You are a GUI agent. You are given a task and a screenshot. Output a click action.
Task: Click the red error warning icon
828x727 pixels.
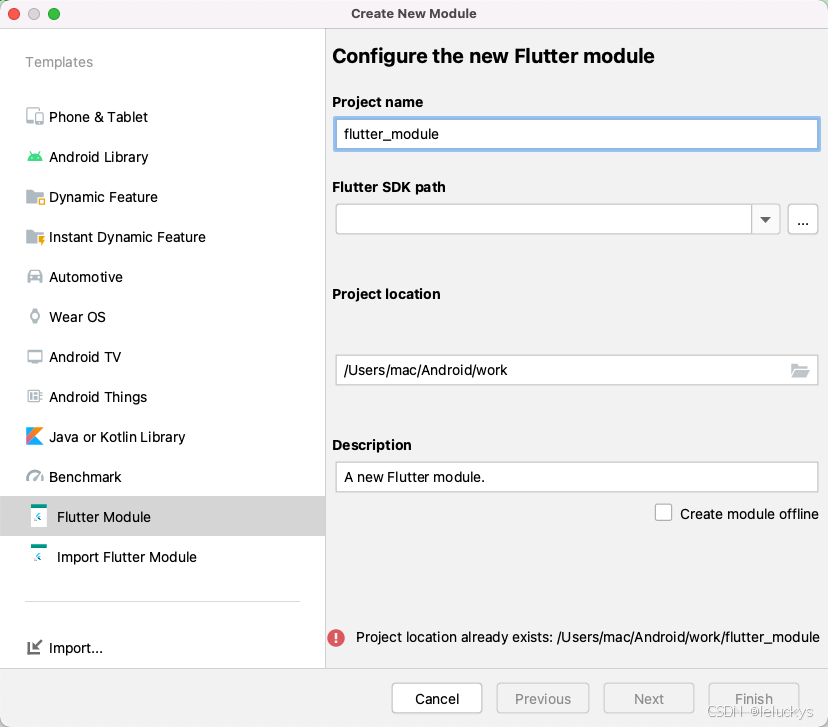[336, 638]
